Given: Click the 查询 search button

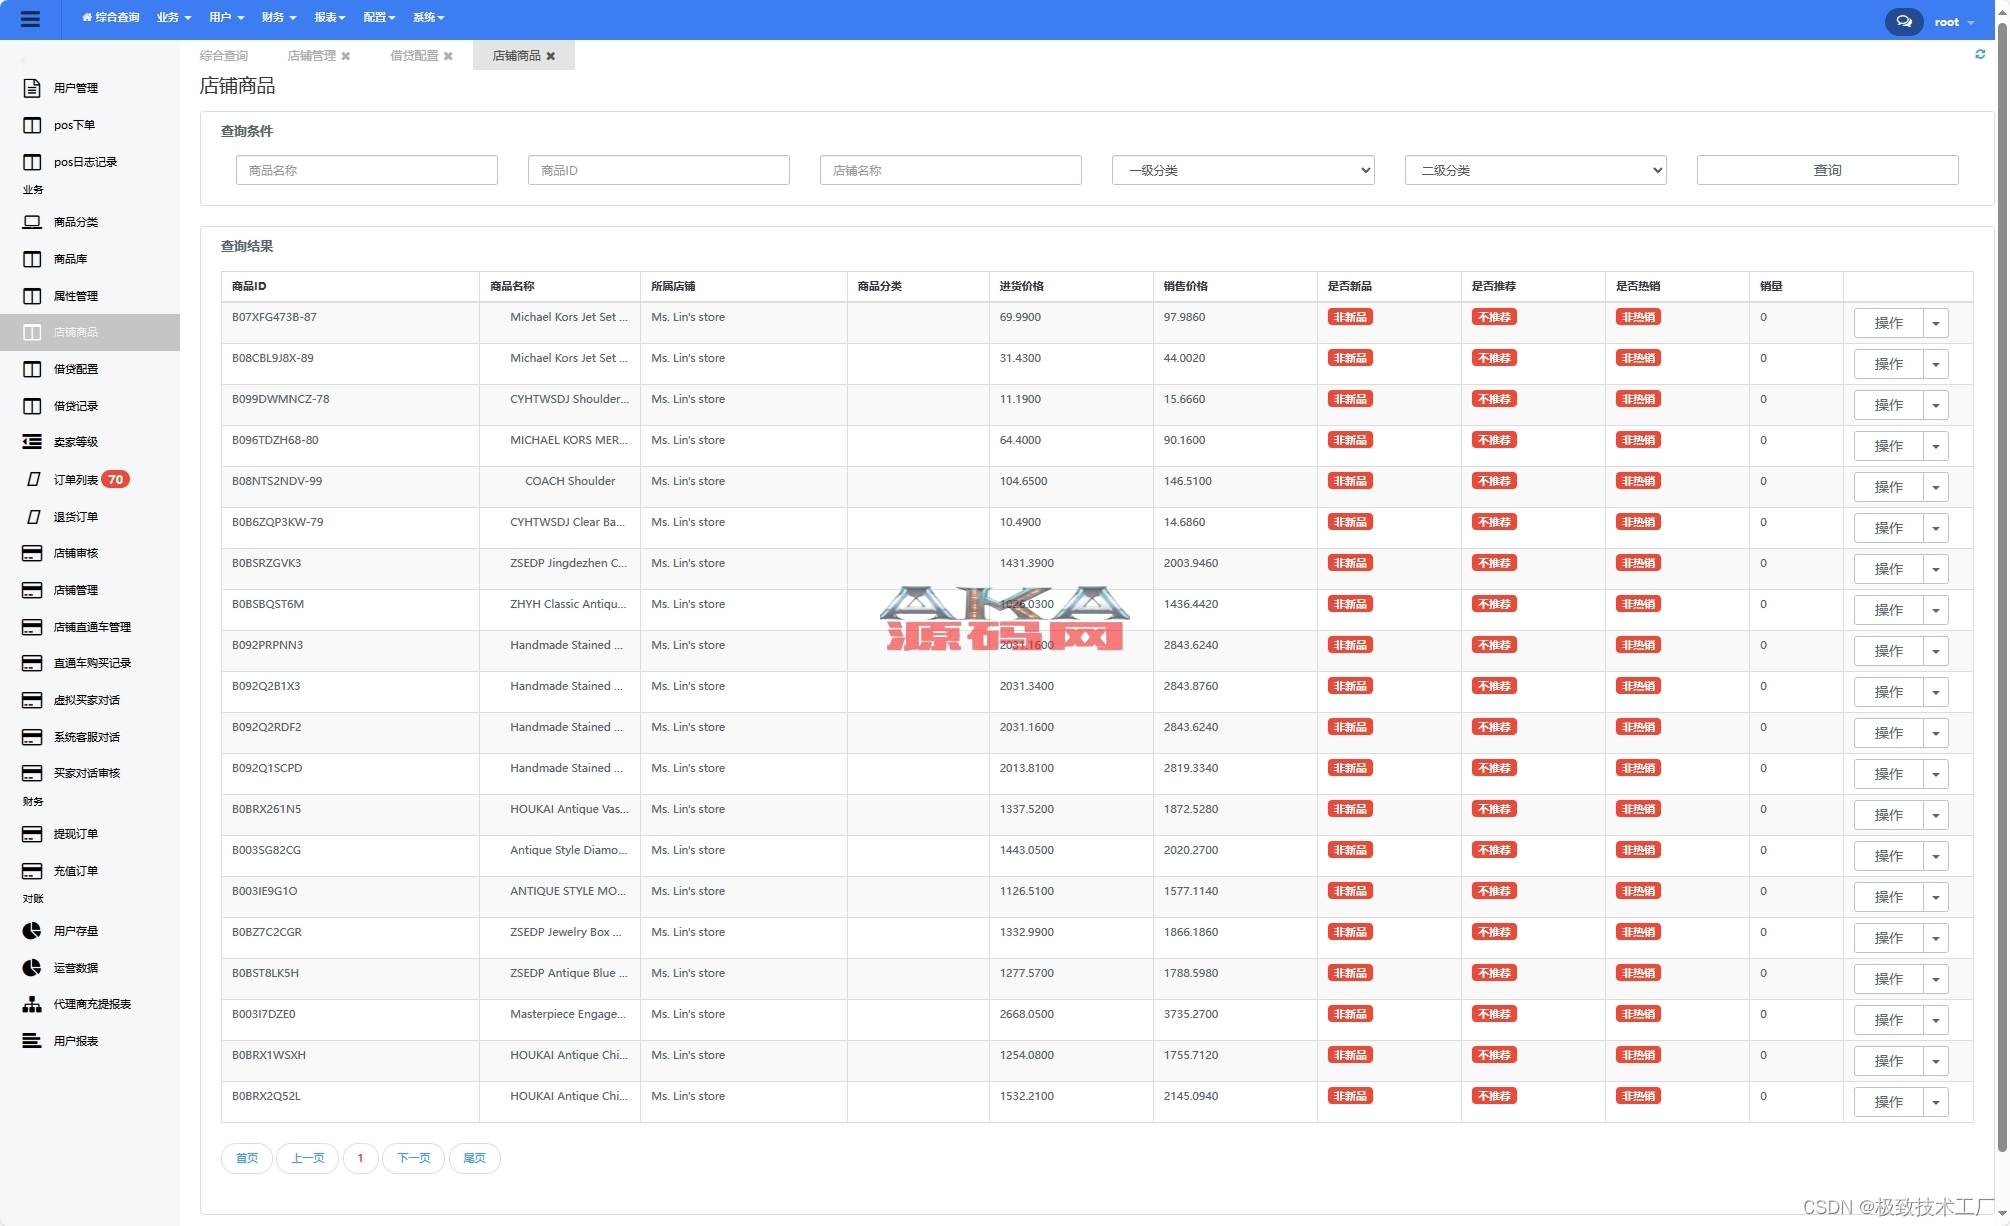Looking at the screenshot, I should (1826, 170).
